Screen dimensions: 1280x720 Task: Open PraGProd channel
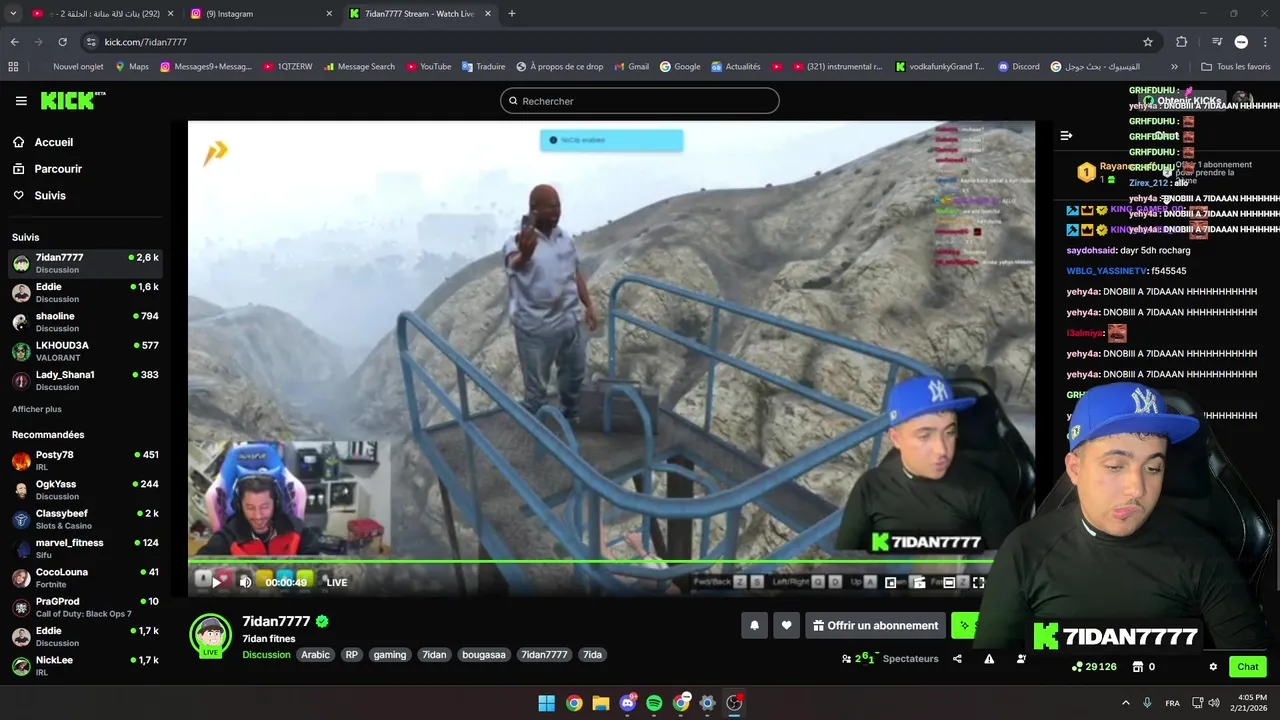(x=85, y=607)
